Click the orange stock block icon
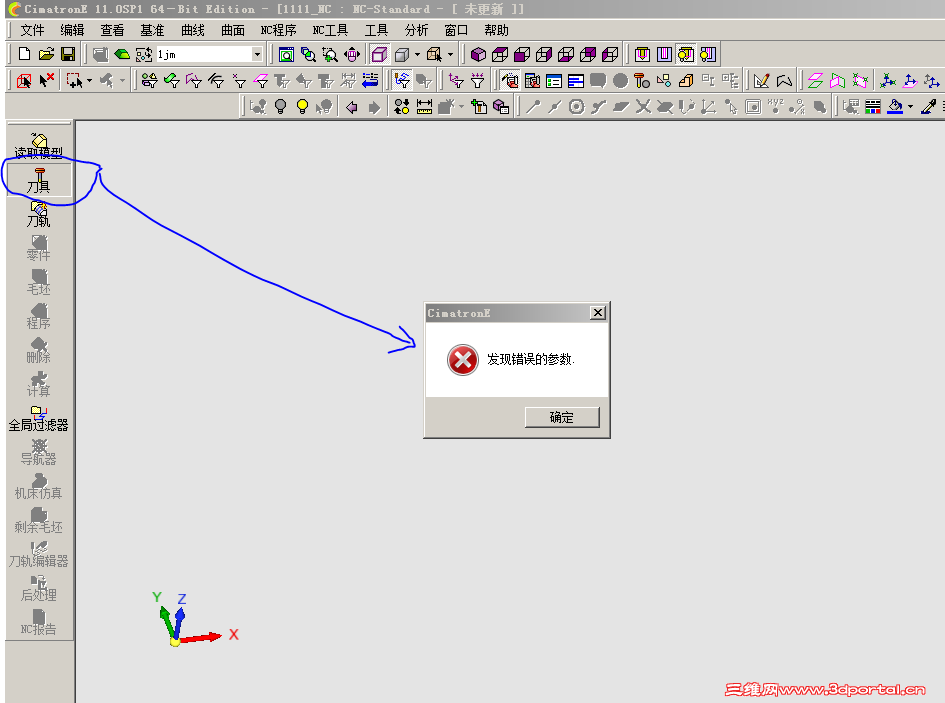The image size is (945, 703). pos(686,80)
